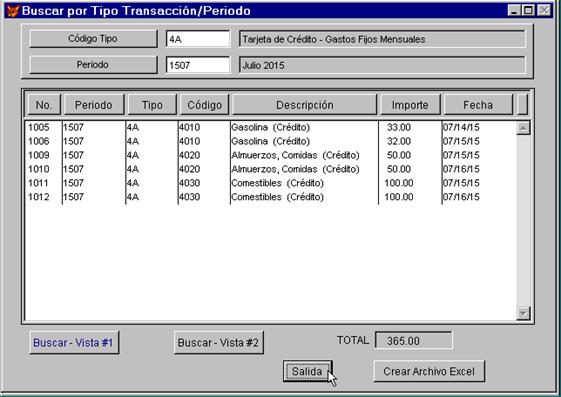Viewport: 561px width, 397px height.
Task: Click the Buscar - Vista #1 button
Action: tap(74, 343)
